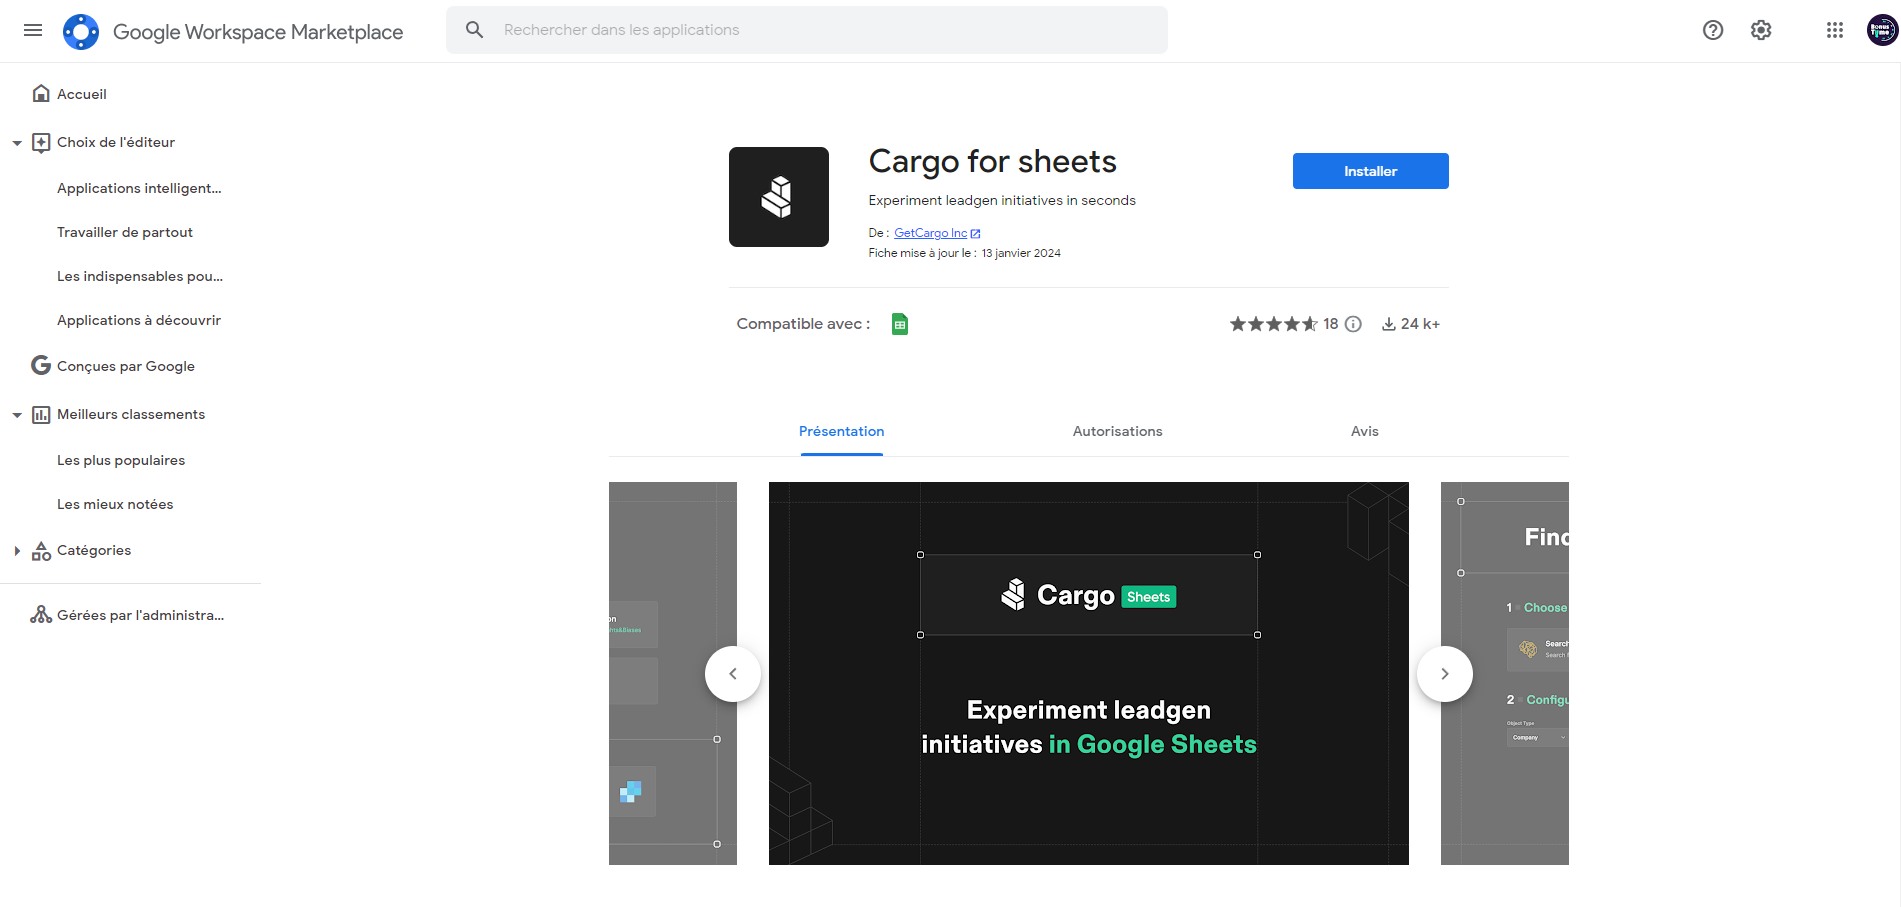Click the Catégories shapes icon

point(41,550)
